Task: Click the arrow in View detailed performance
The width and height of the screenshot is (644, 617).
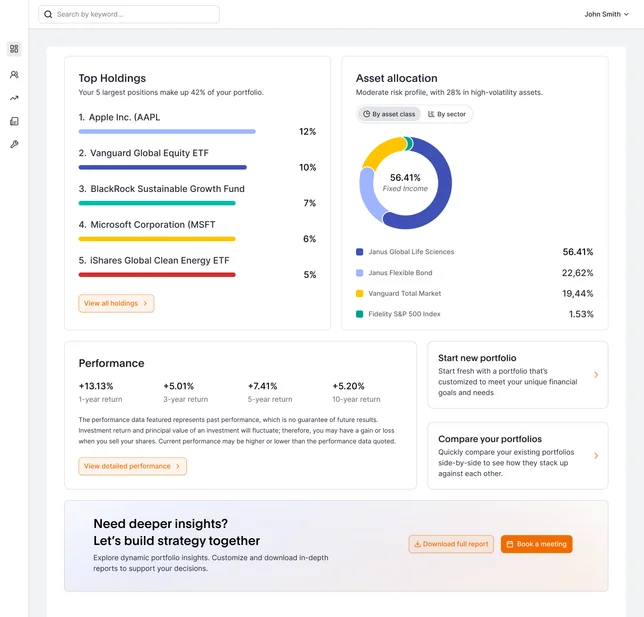Action: (178, 466)
